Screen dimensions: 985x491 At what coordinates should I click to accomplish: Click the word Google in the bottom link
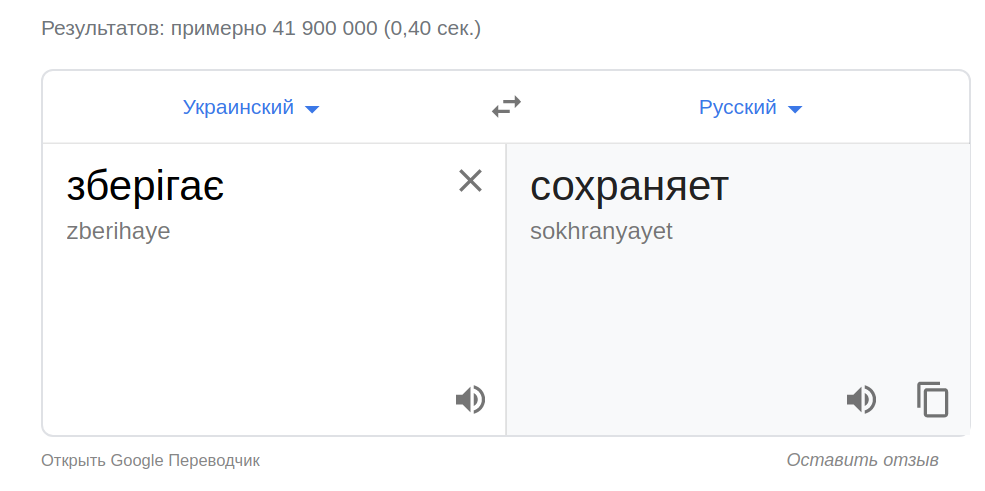click(x=136, y=460)
